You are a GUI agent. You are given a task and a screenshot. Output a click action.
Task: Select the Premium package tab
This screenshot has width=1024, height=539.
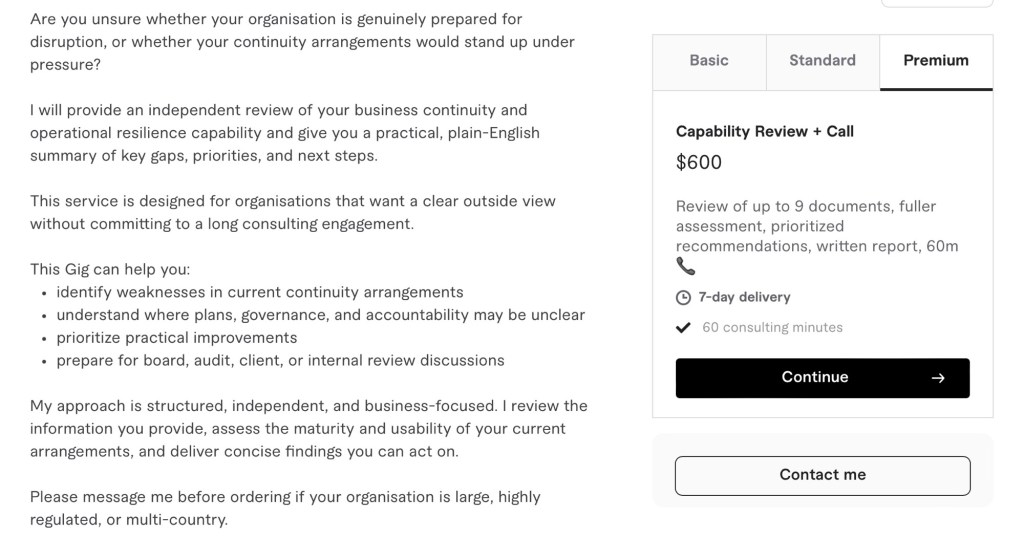936,61
